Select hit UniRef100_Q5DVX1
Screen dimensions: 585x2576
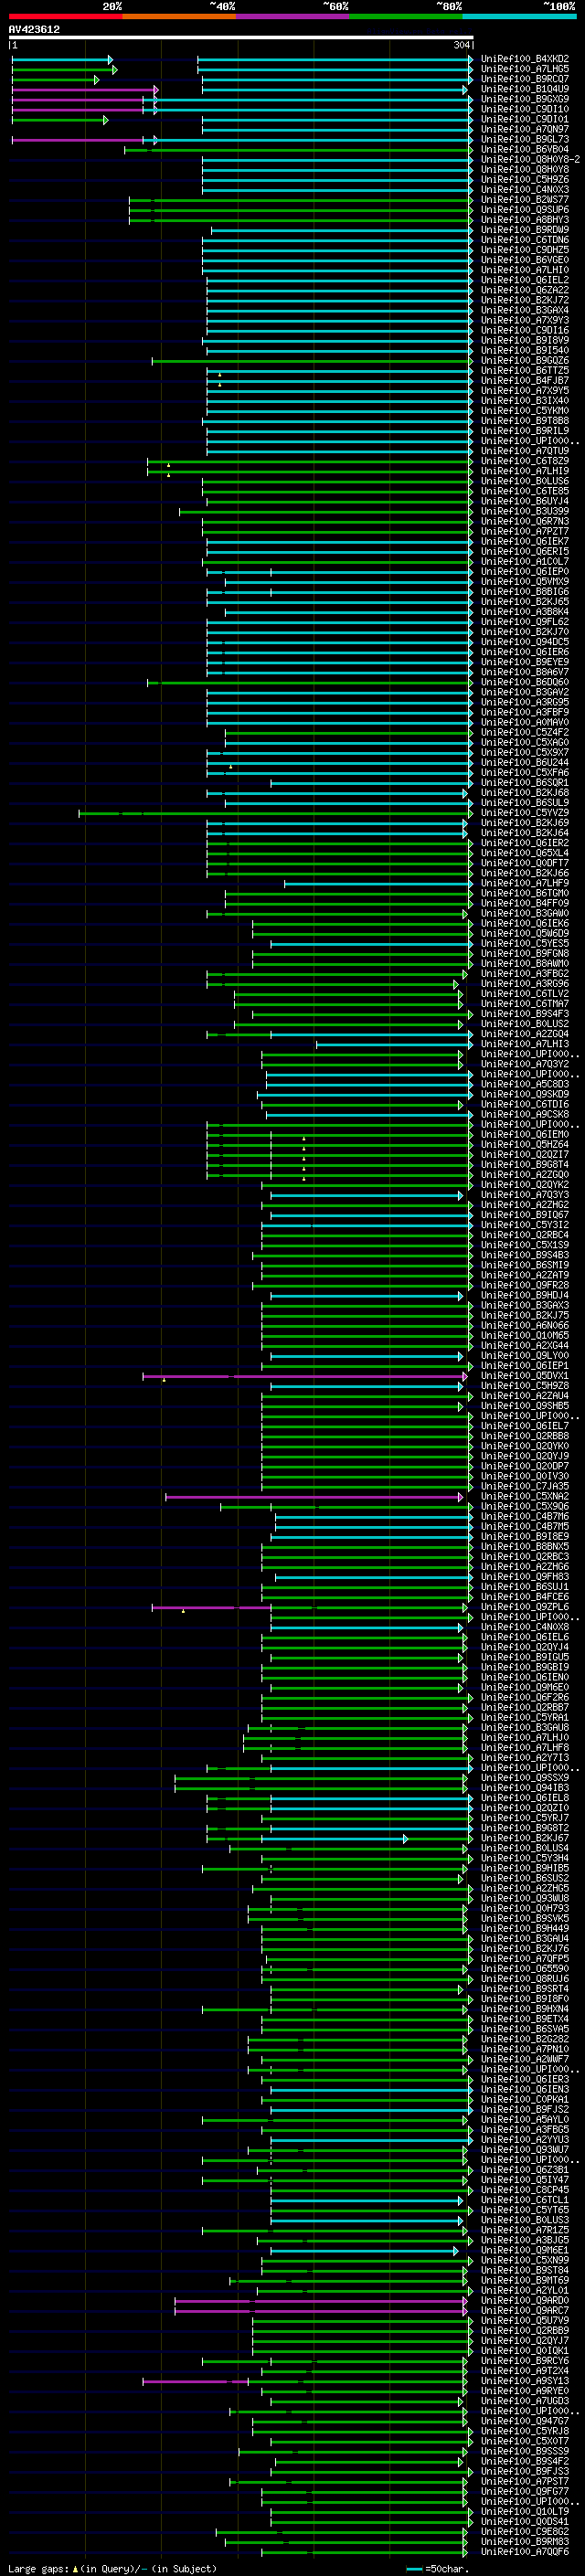click(x=525, y=1376)
